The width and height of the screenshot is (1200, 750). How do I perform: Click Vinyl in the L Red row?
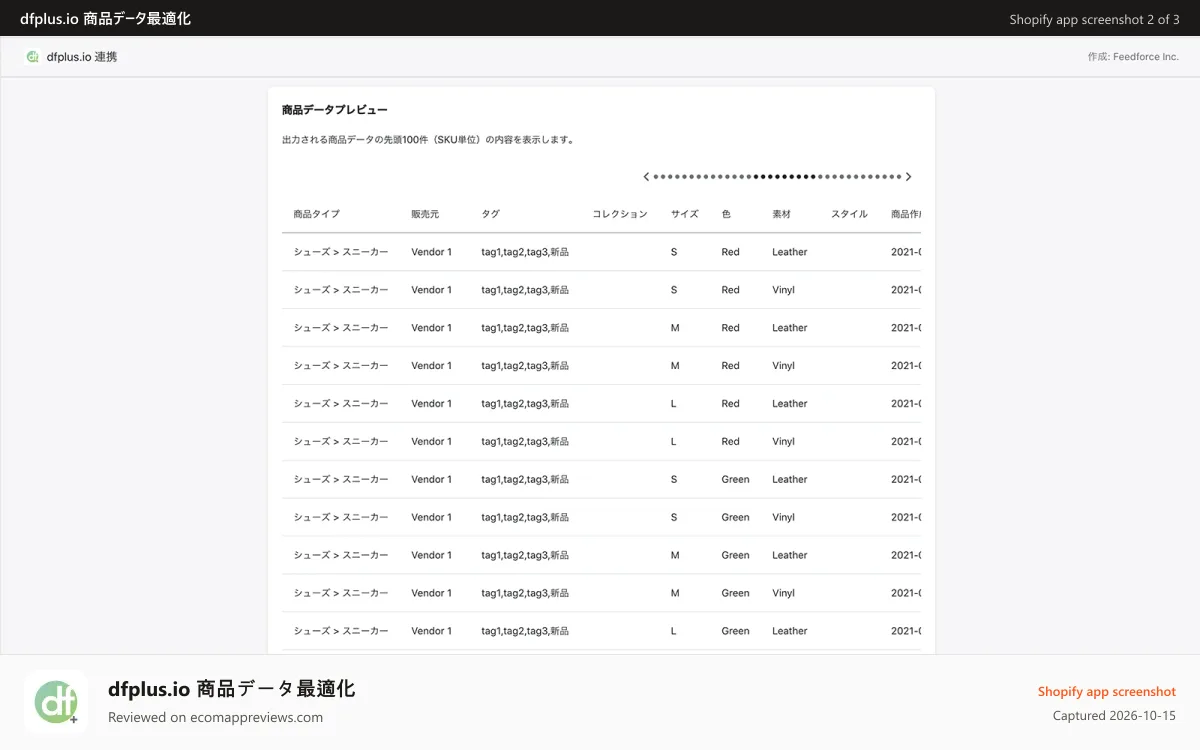tap(783, 442)
